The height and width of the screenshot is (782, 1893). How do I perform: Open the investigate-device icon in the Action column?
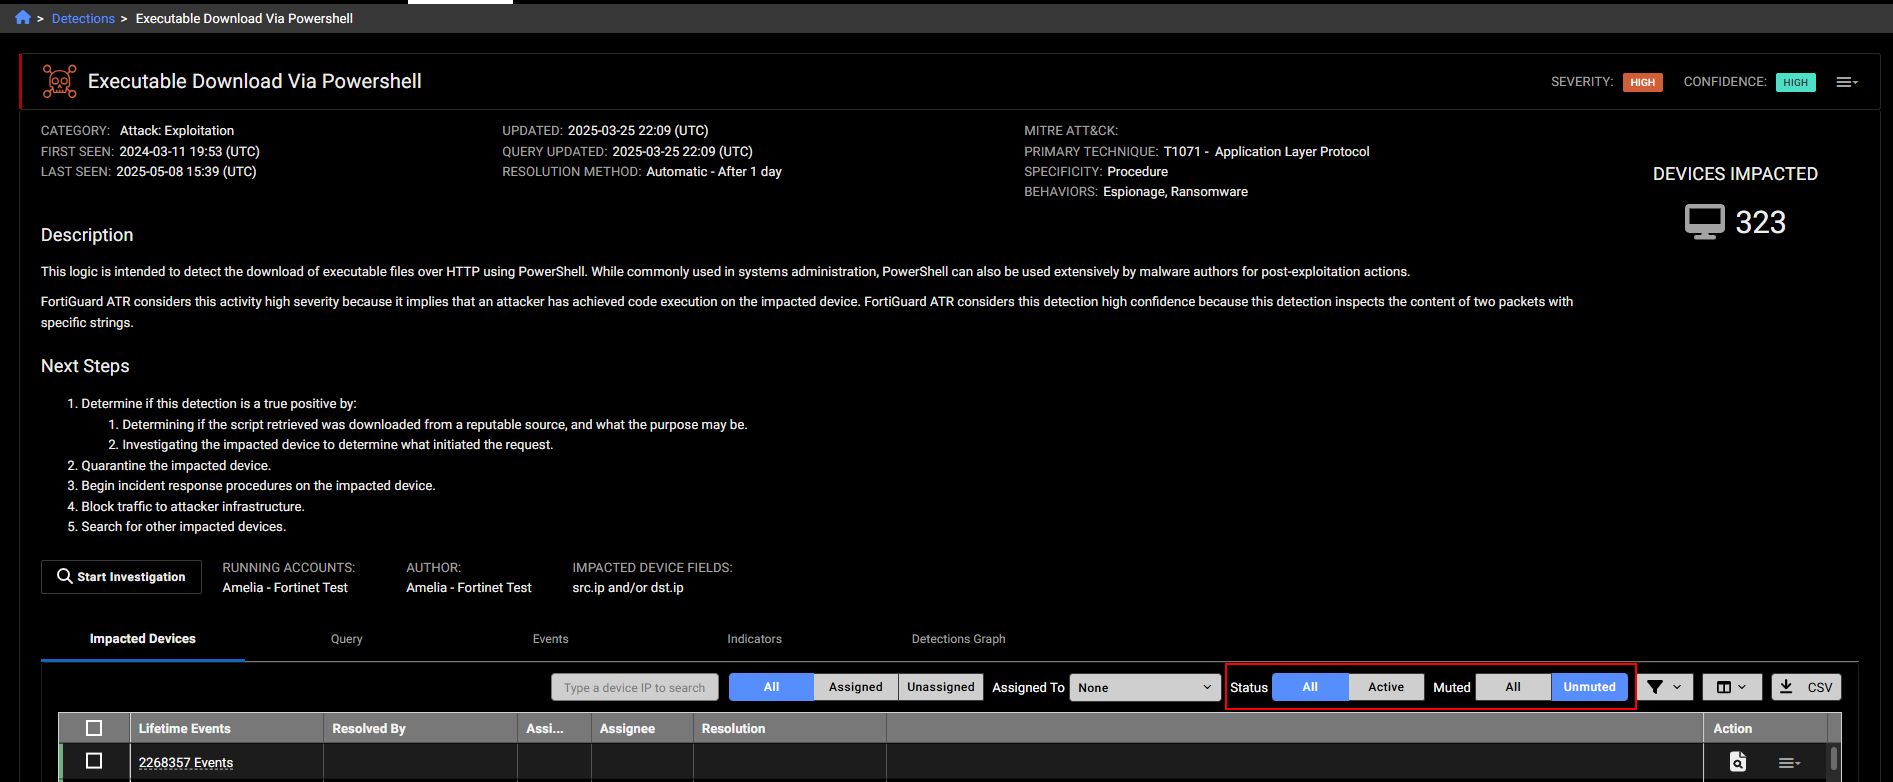[1738, 762]
